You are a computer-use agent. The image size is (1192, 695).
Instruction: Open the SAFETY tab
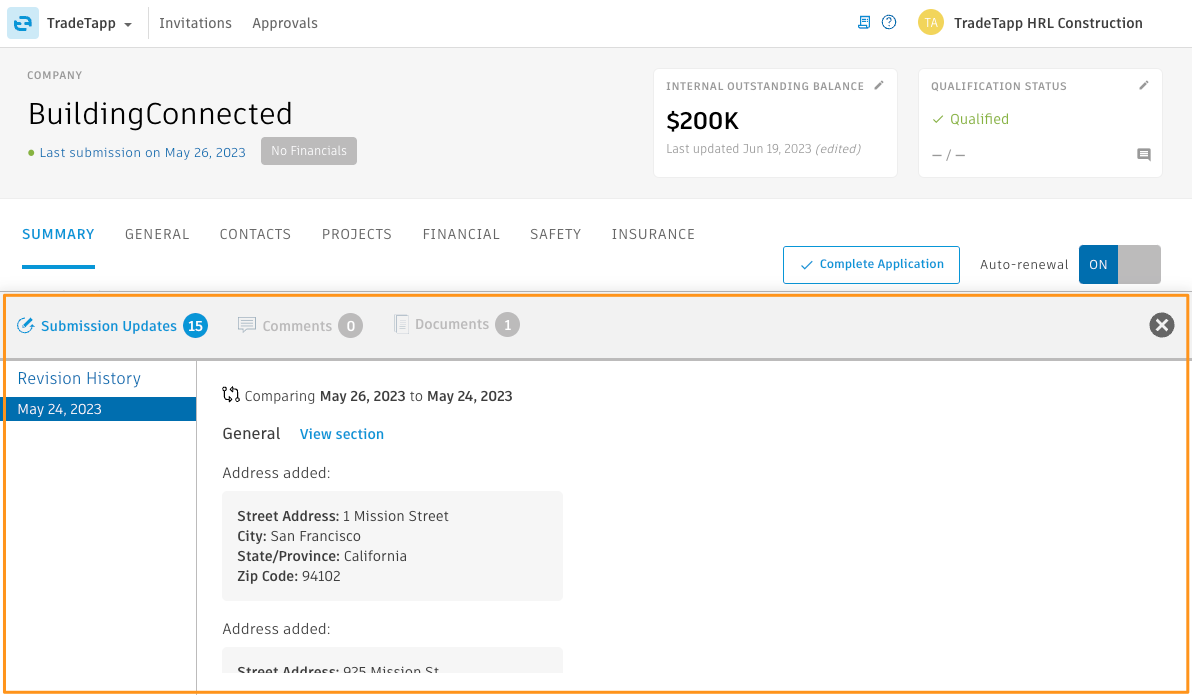[556, 234]
